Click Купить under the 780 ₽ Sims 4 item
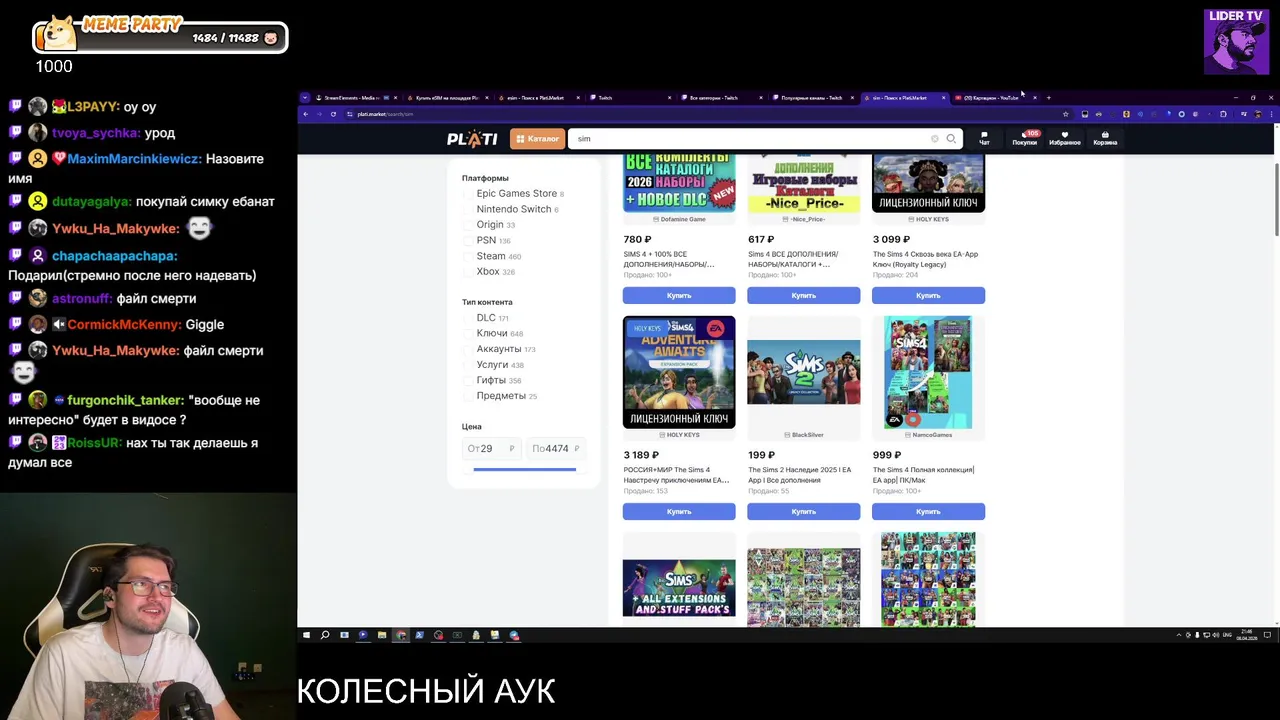 coord(679,296)
